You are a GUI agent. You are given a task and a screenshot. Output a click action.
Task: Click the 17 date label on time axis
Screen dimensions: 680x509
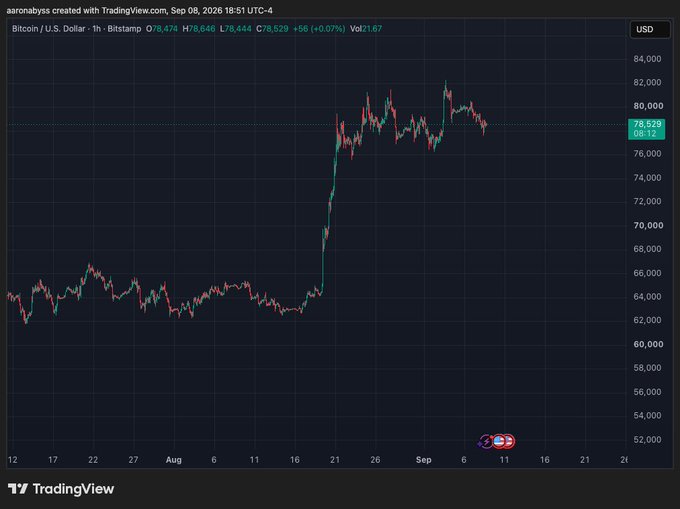(52, 460)
